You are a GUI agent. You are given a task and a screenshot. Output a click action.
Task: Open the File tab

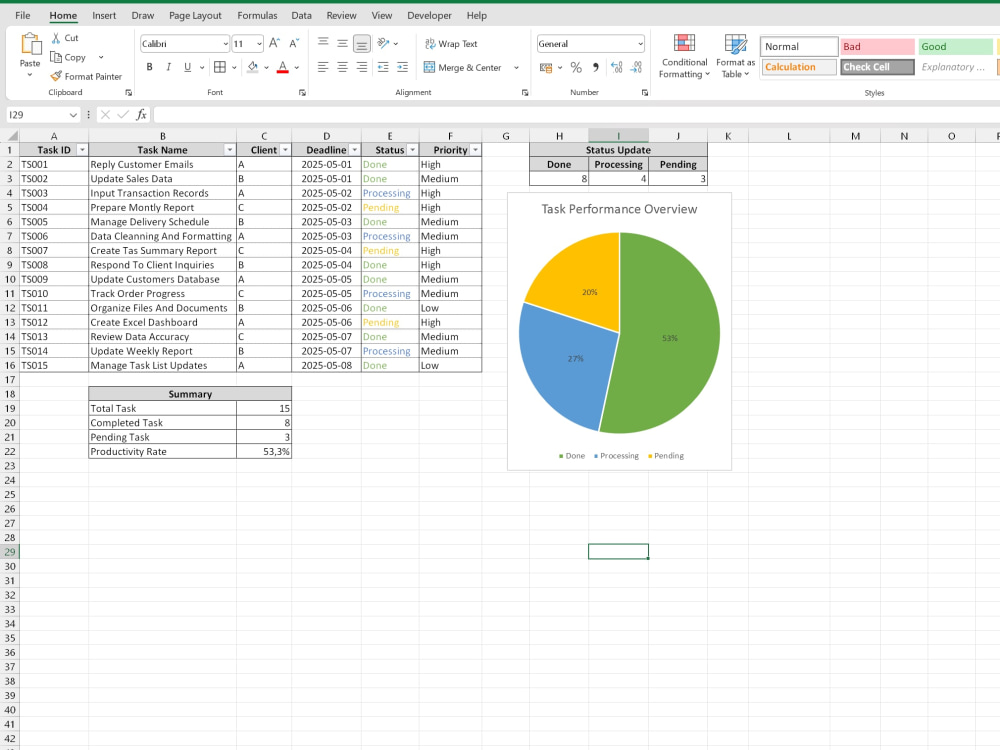(x=22, y=15)
